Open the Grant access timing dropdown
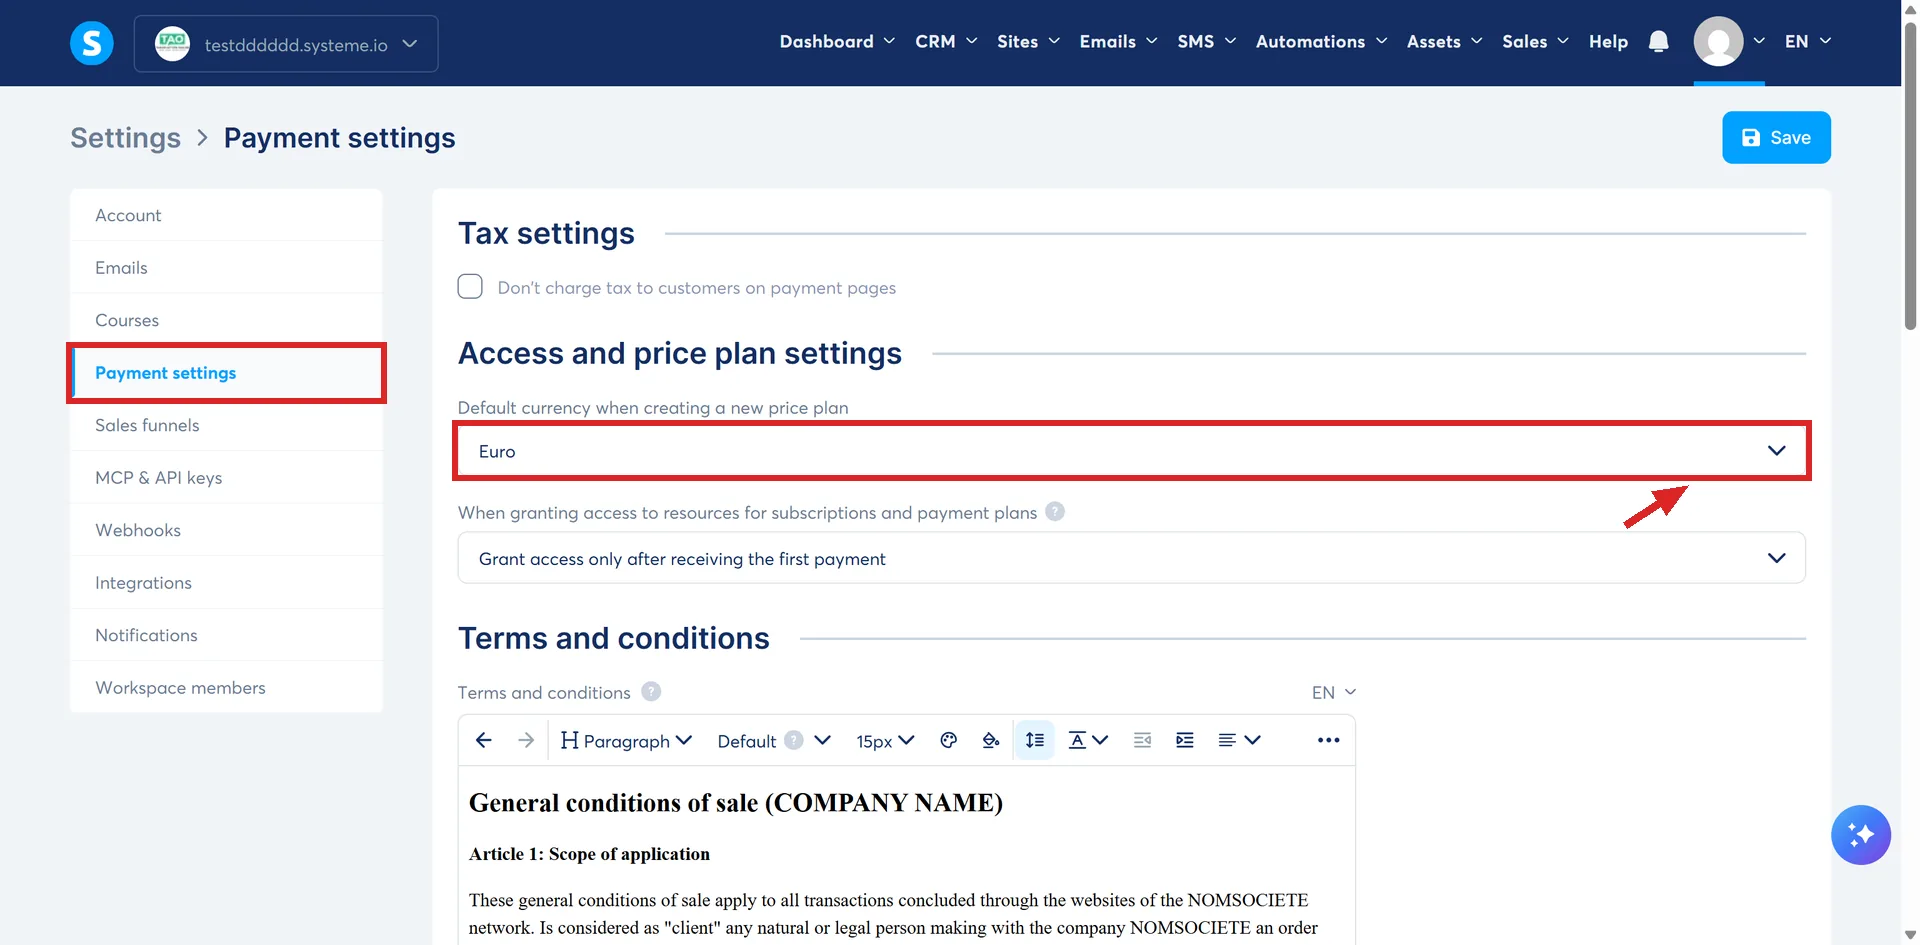This screenshot has height=945, width=1920. tap(1131, 558)
